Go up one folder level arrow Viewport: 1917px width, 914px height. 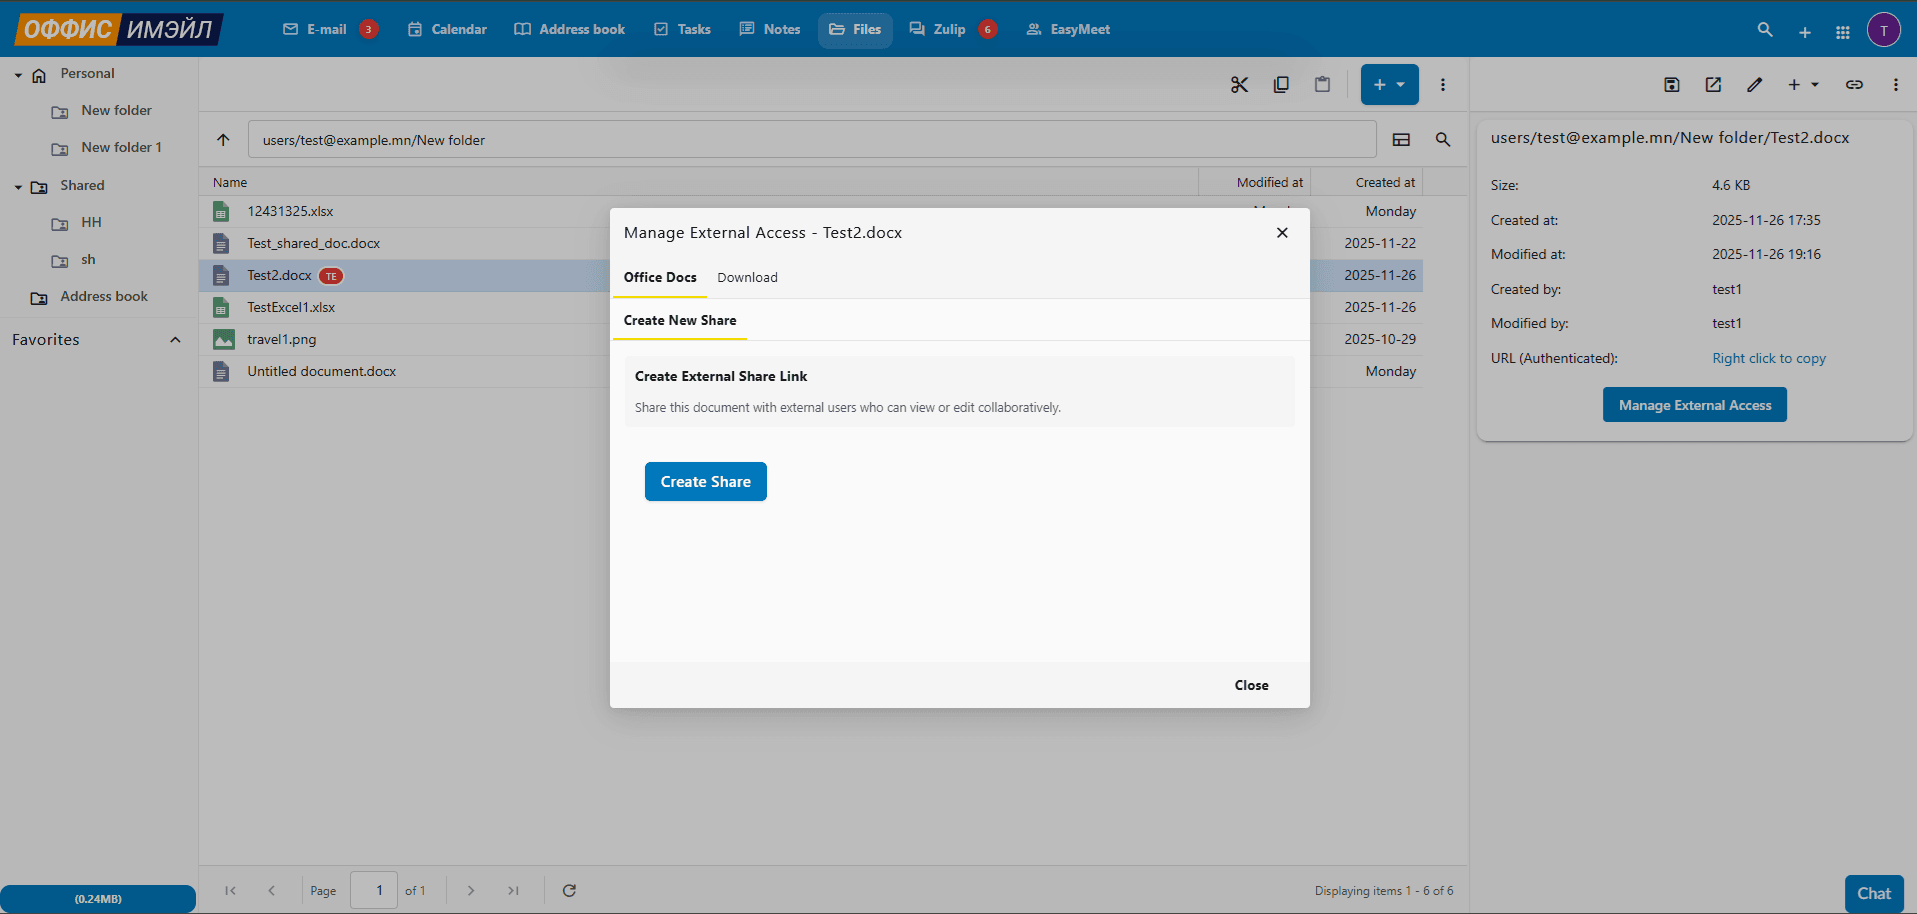point(223,140)
